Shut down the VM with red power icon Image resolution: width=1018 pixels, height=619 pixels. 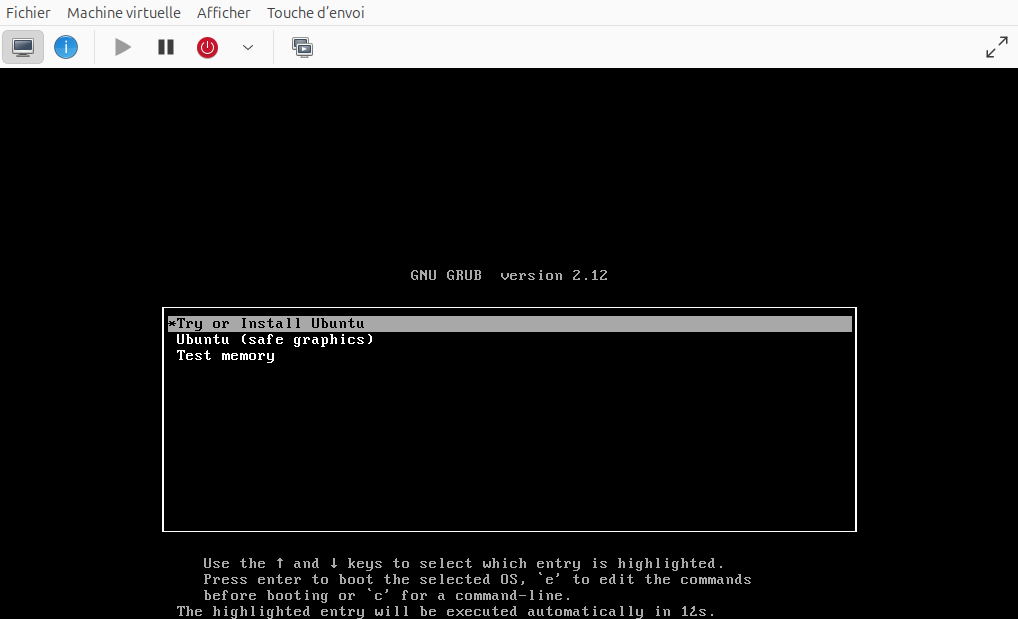pos(207,47)
